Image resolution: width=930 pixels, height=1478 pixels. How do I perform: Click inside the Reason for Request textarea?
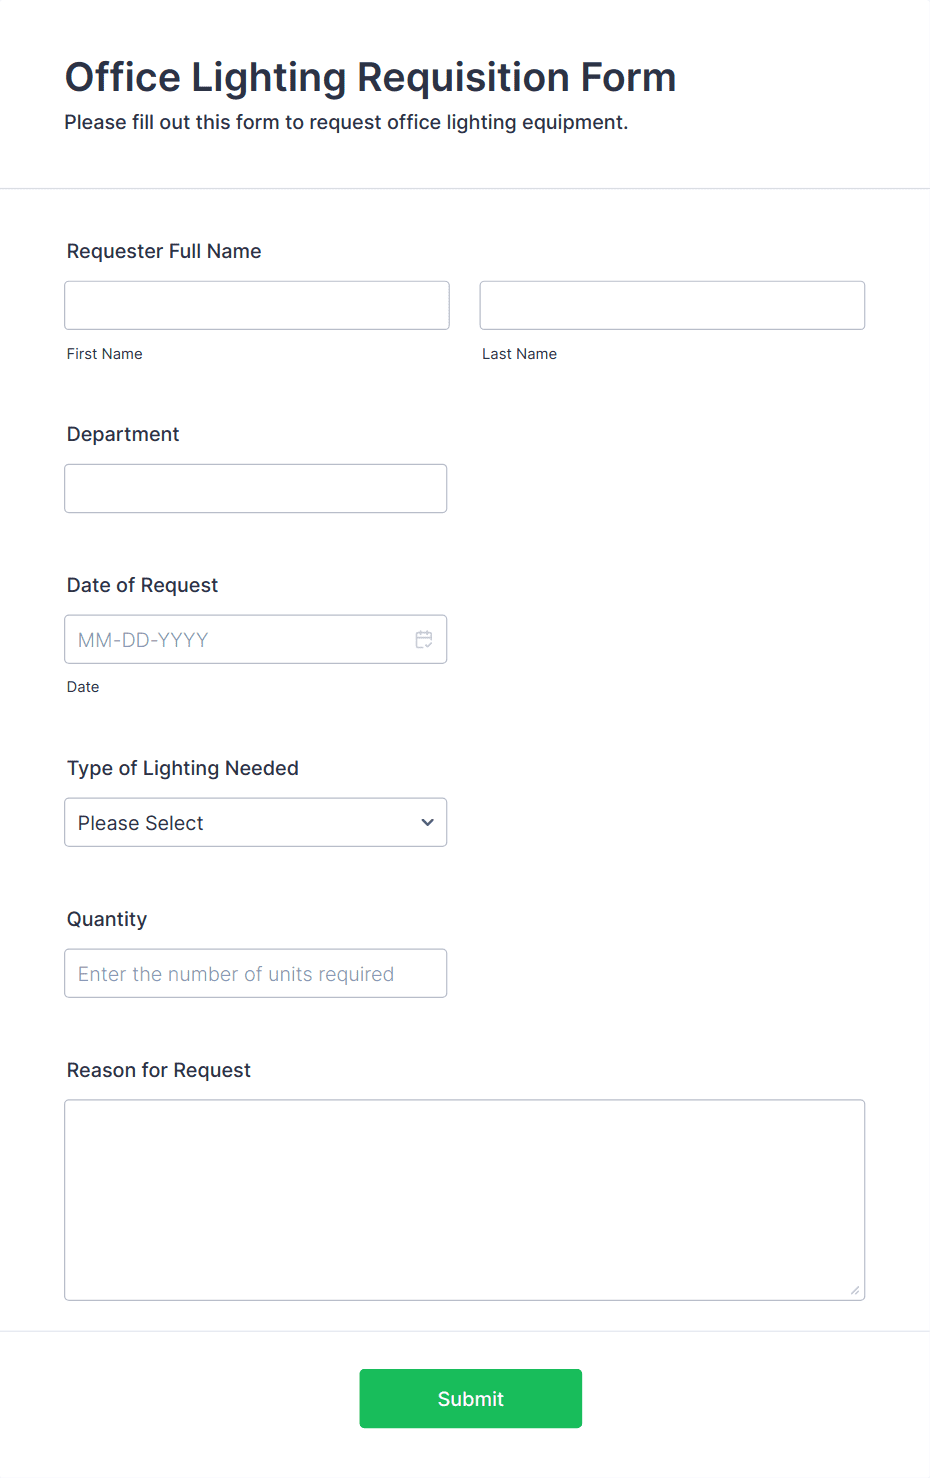[465, 1200]
